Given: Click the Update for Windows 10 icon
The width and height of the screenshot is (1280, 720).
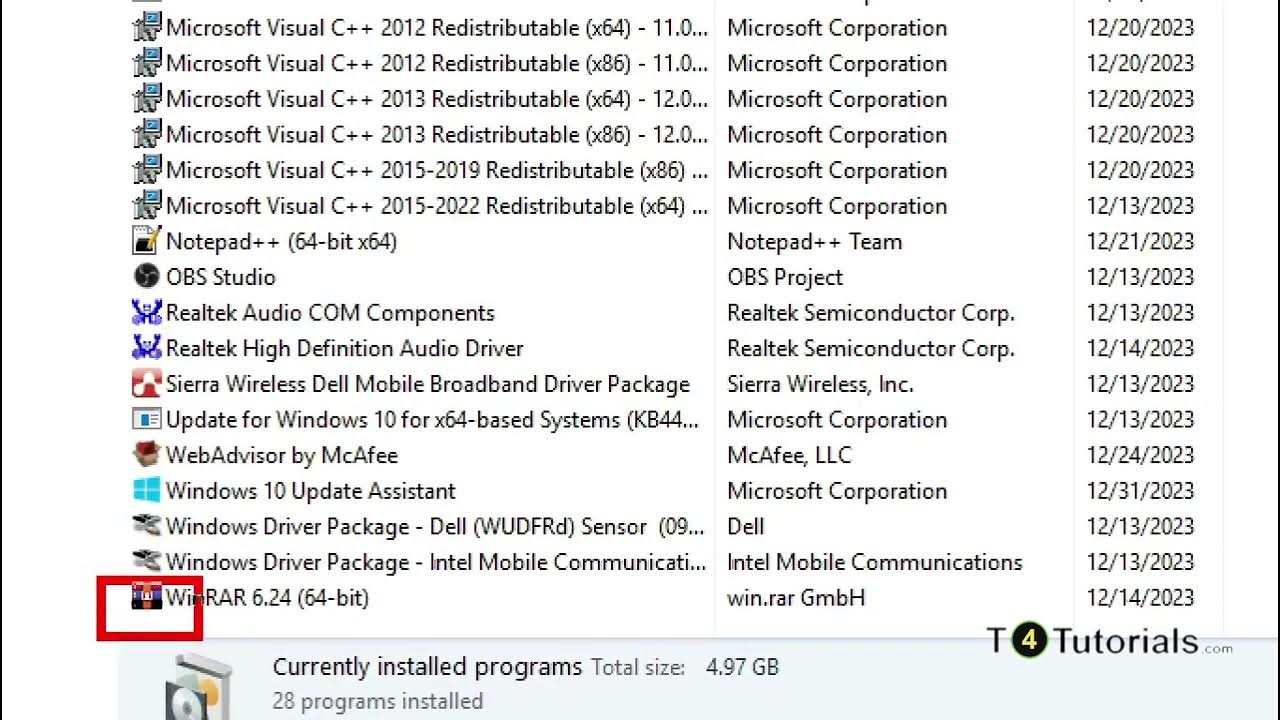Looking at the screenshot, I should 147,419.
